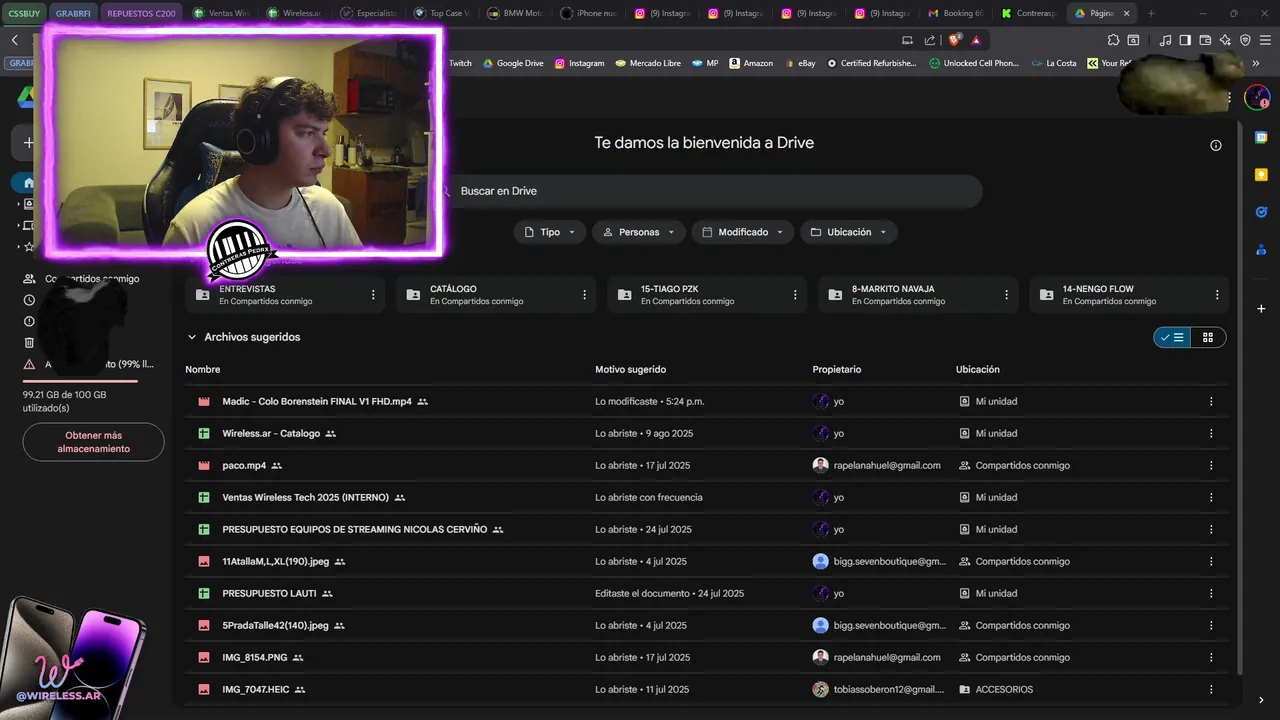
Task: Go back with browser back arrow
Action: [15, 40]
